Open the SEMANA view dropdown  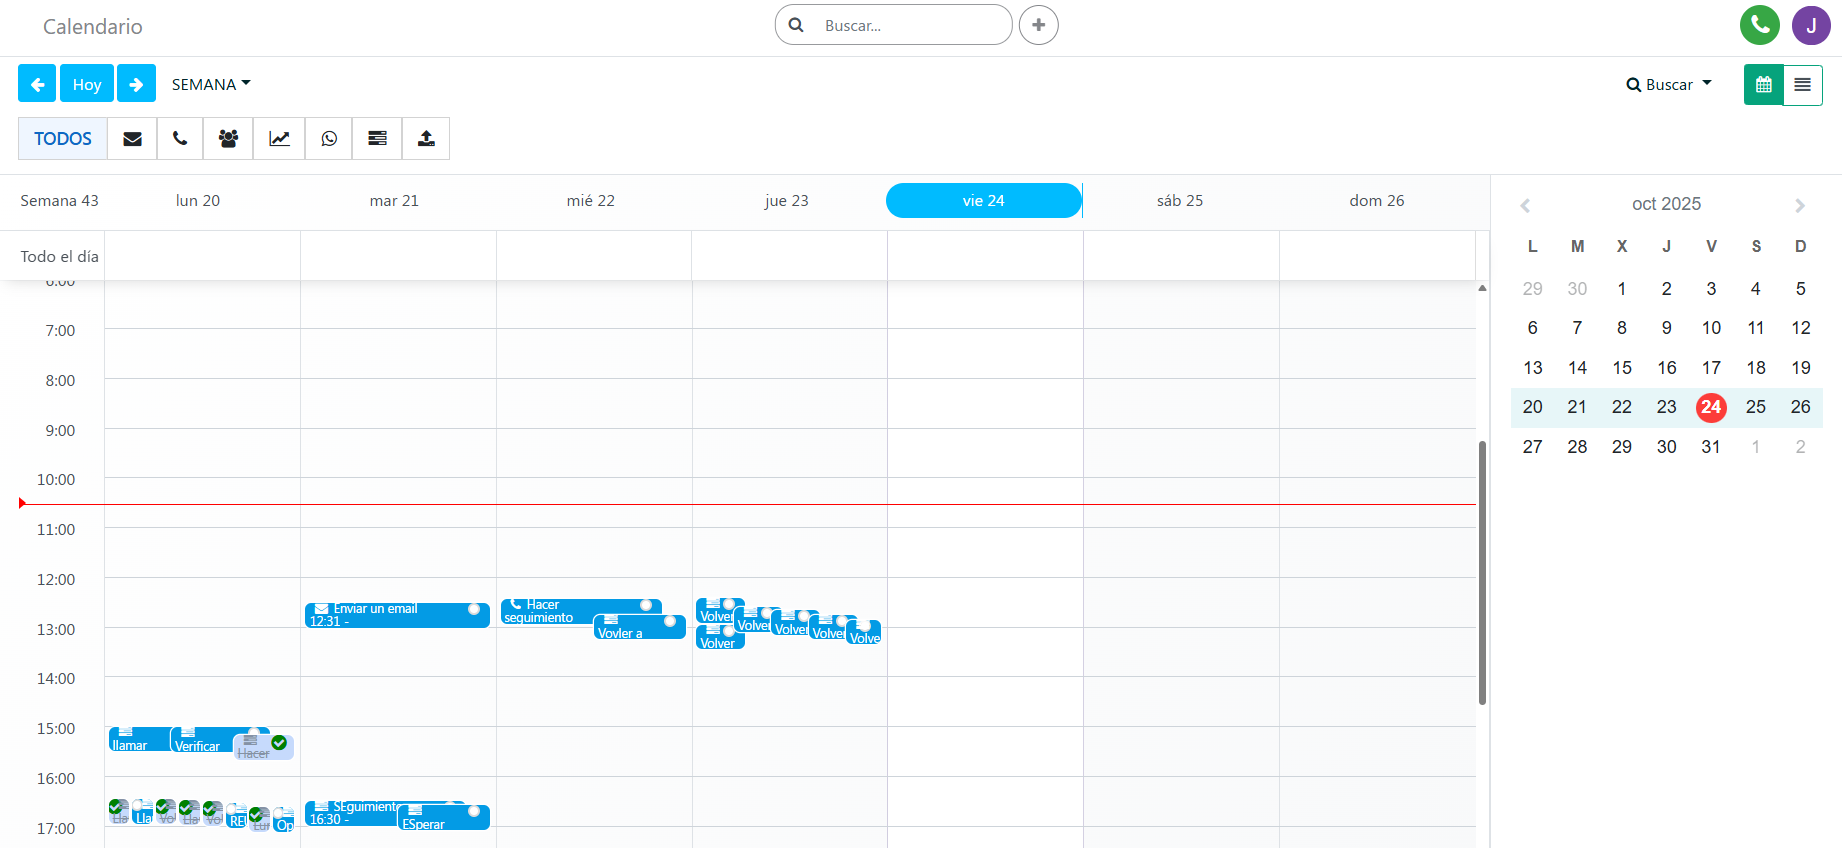(210, 84)
